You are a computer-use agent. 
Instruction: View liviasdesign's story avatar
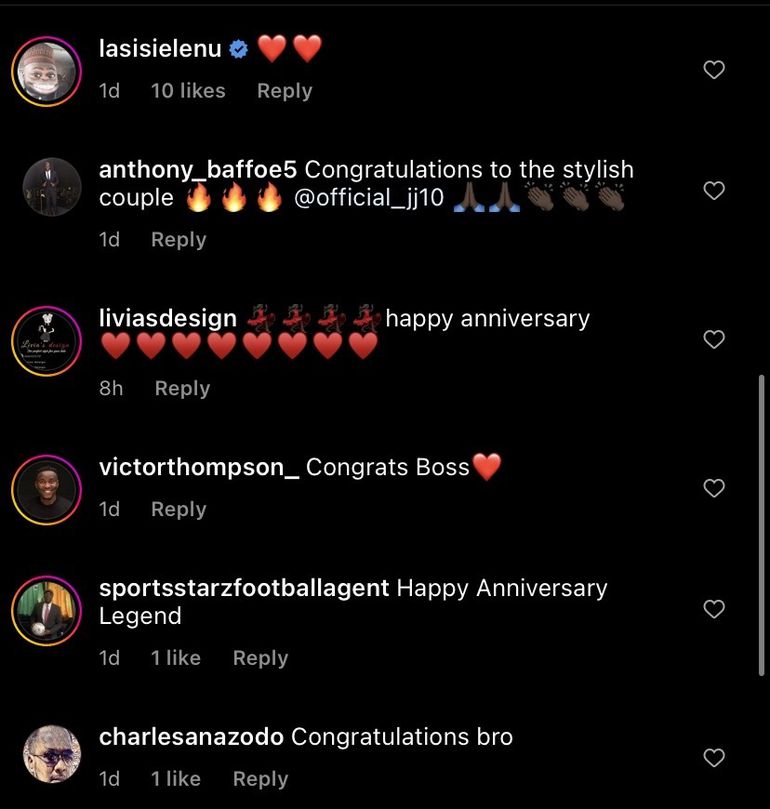(x=47, y=341)
